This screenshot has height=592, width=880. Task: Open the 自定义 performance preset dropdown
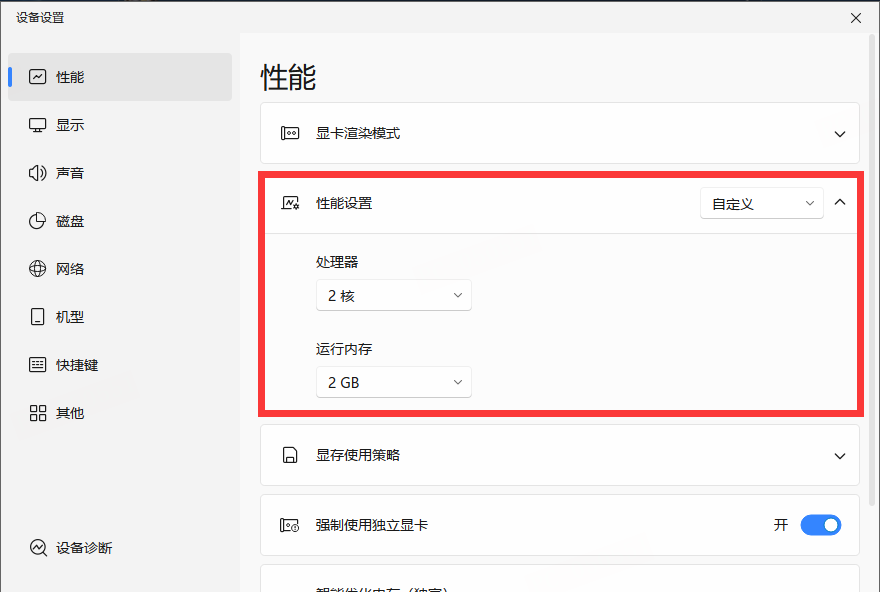pos(761,203)
